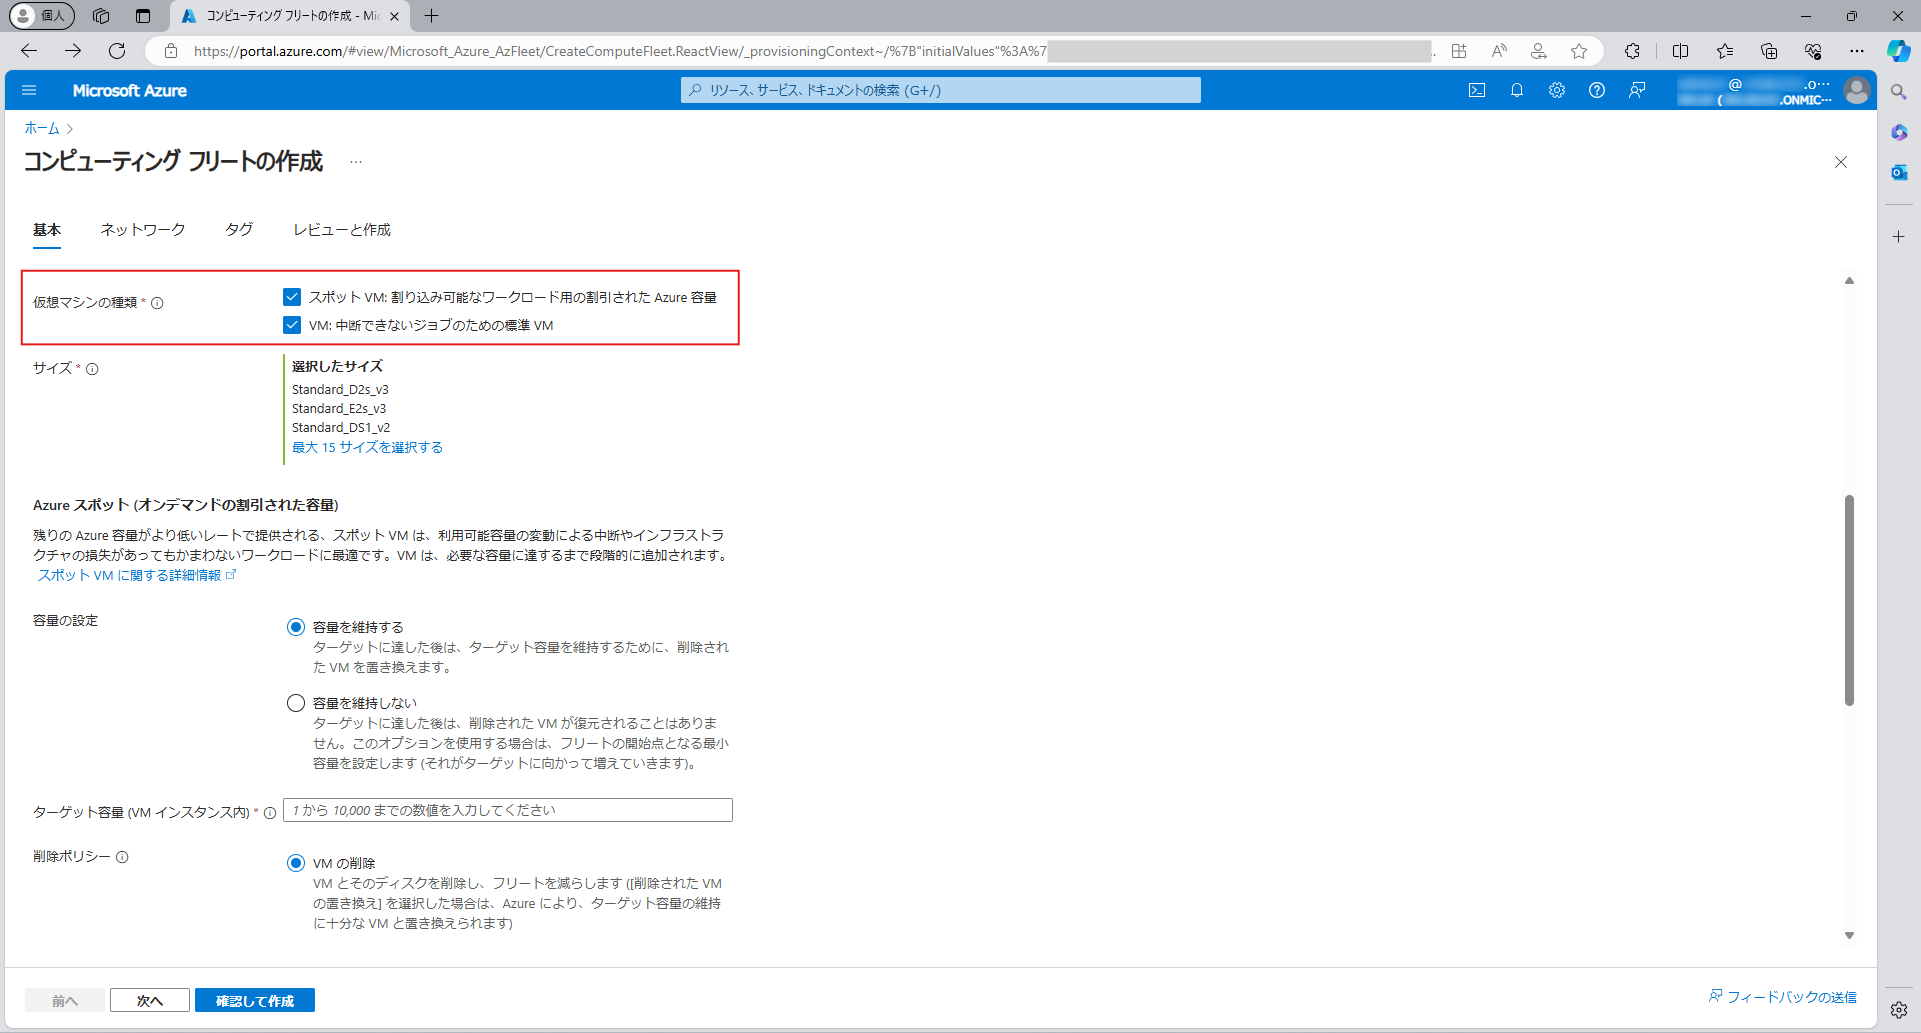Viewport: 1921px width, 1033px height.
Task: Open Edge sidebar search icon
Action: coord(1899,92)
